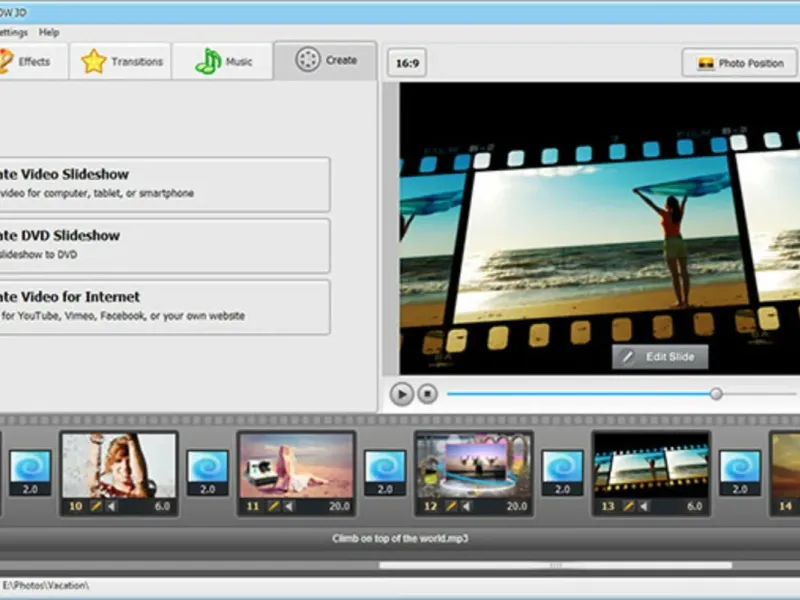Open the Help menu

(49, 32)
